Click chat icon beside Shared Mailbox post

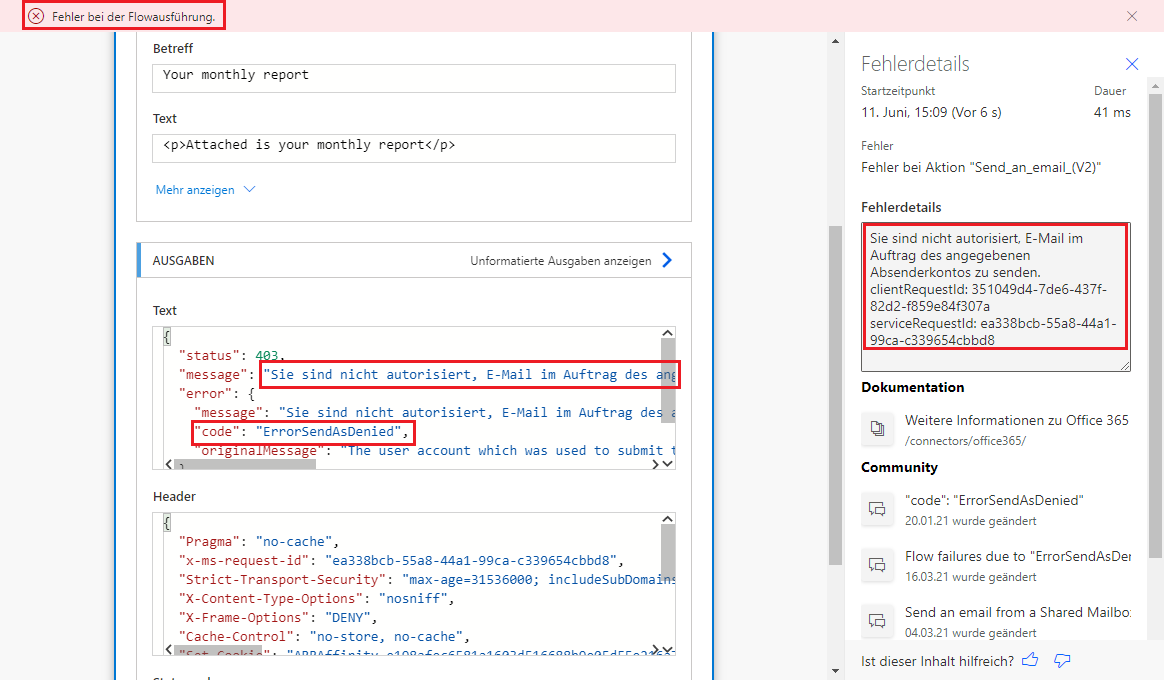[x=877, y=621]
